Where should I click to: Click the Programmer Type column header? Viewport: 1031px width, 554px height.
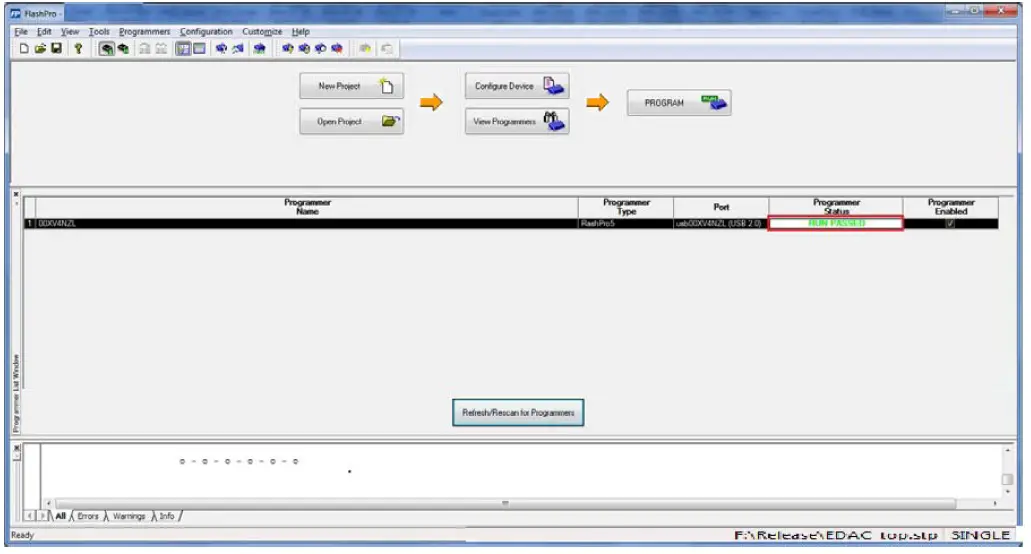(x=626, y=207)
